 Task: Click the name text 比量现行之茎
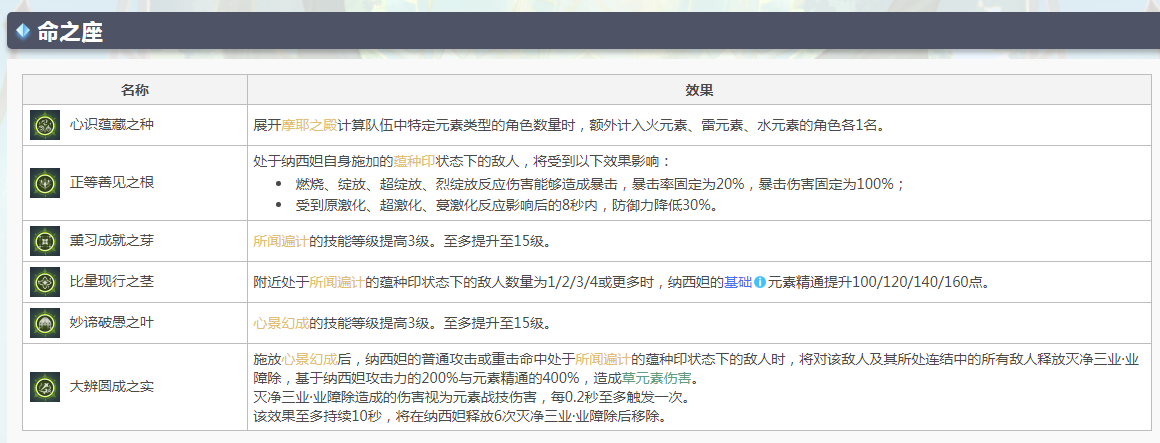click(112, 282)
